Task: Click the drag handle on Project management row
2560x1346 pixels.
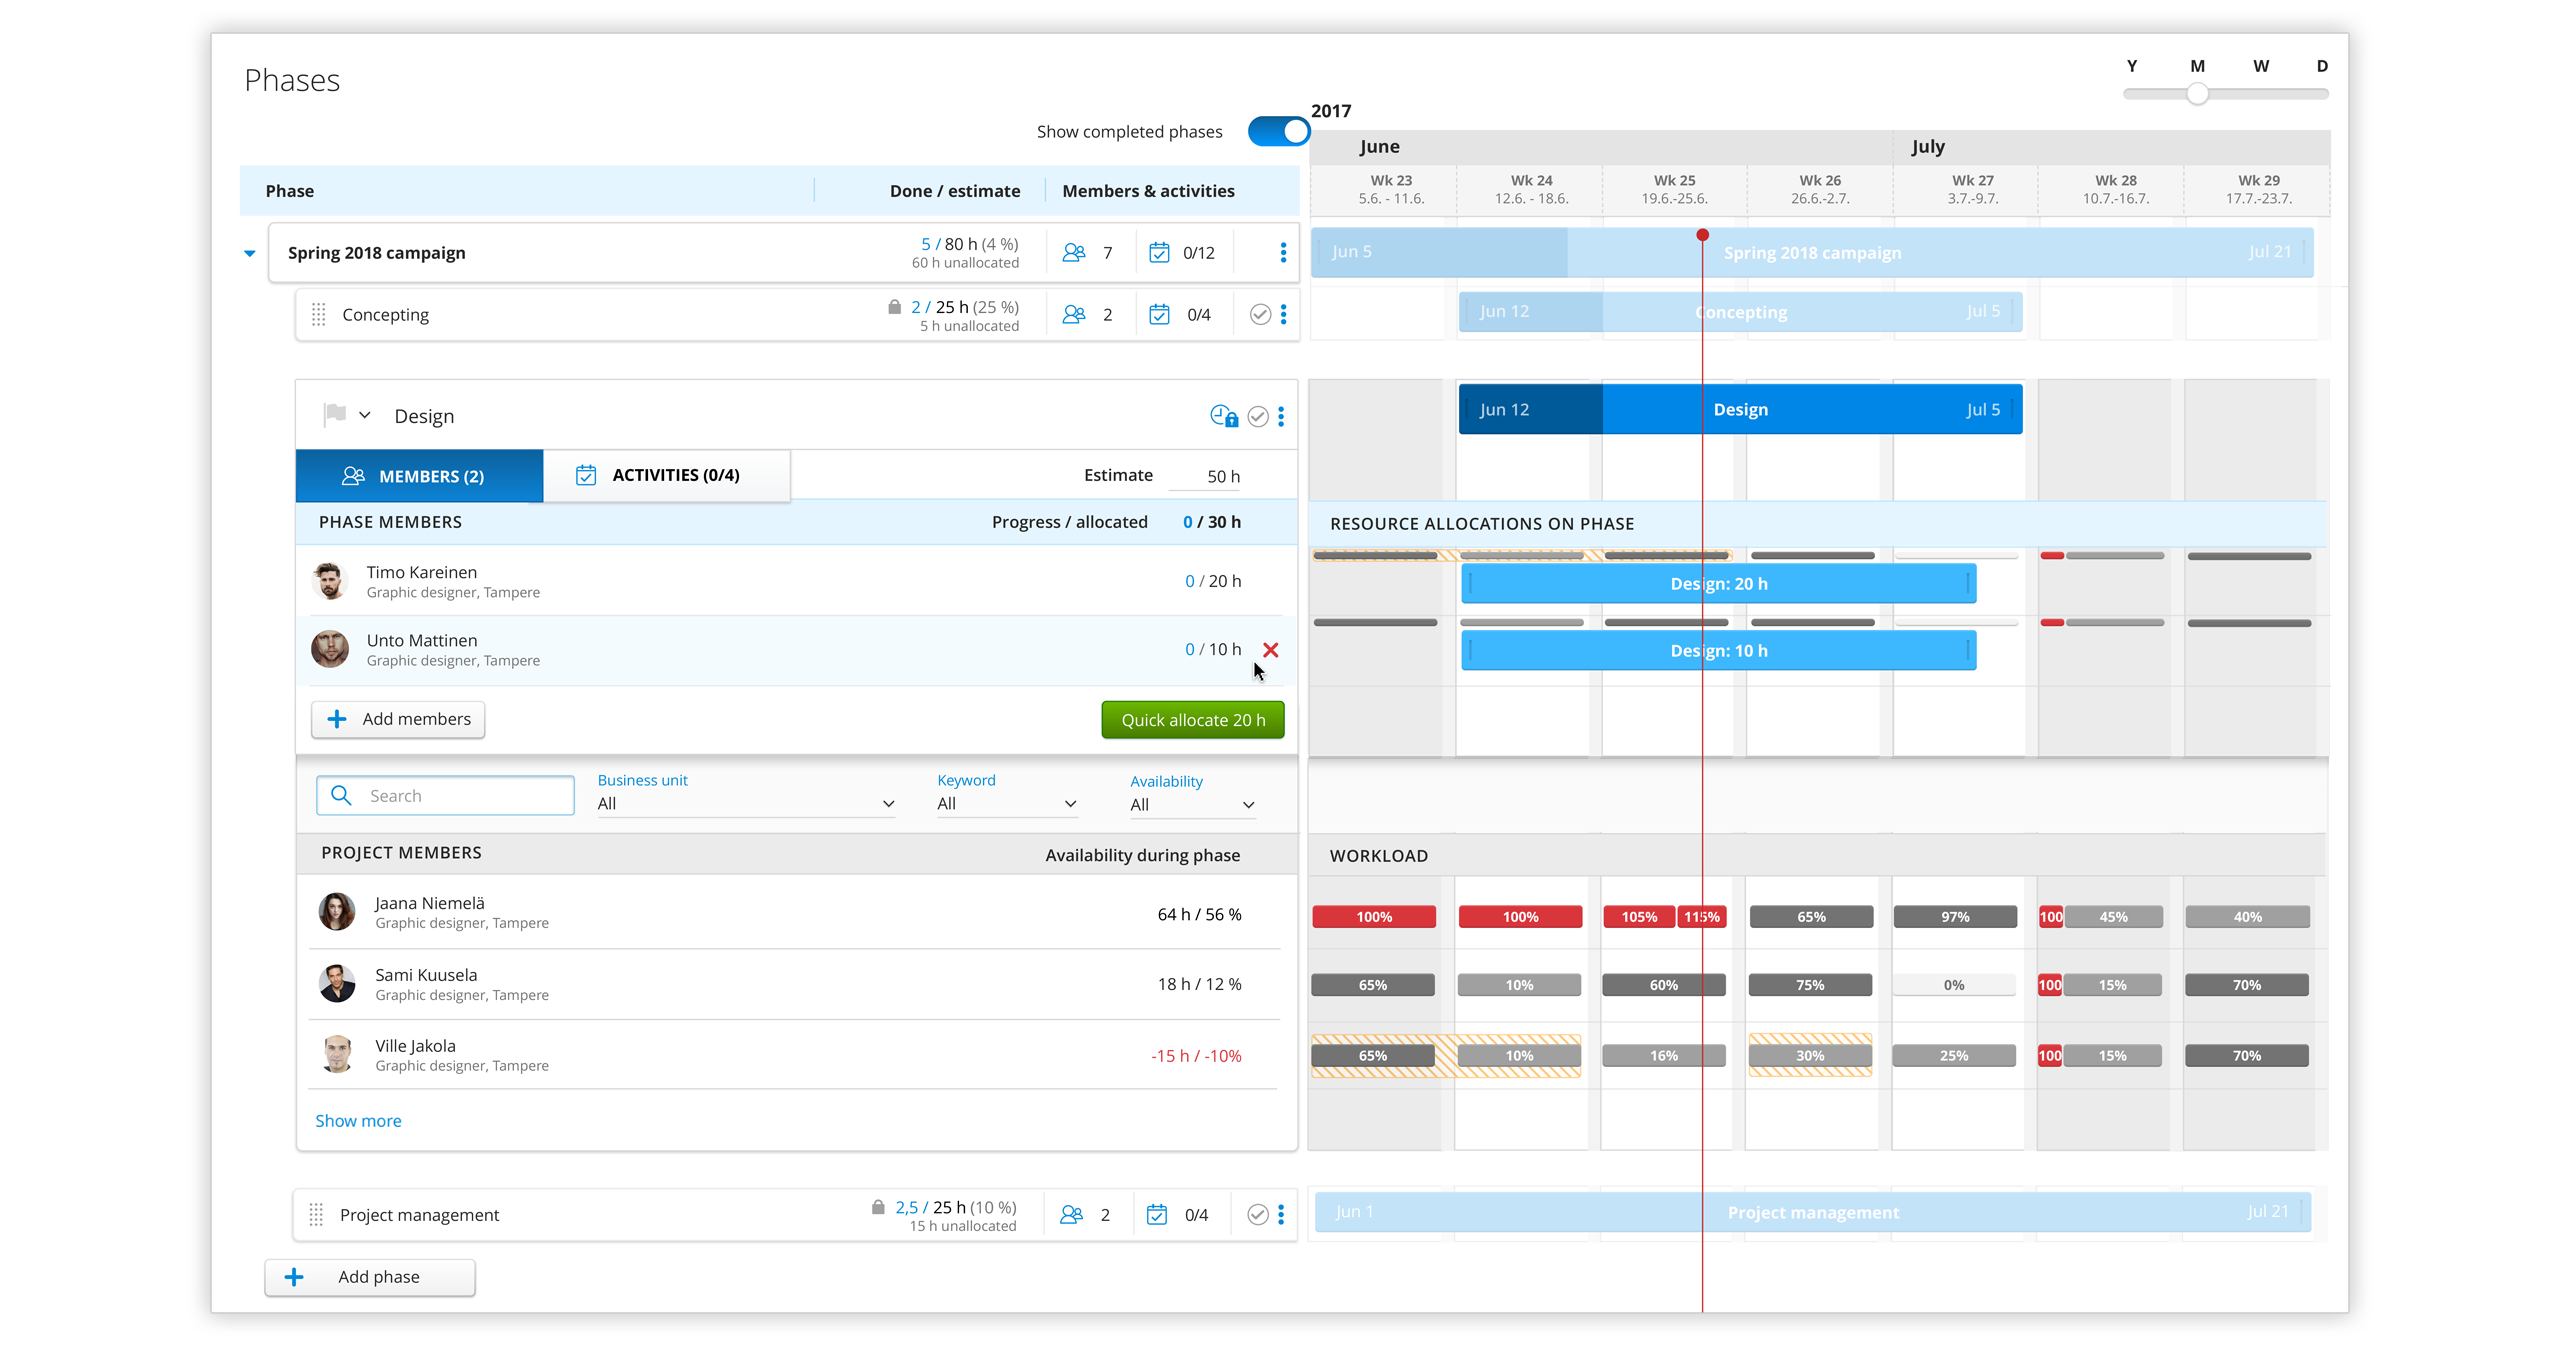Action: (316, 1214)
